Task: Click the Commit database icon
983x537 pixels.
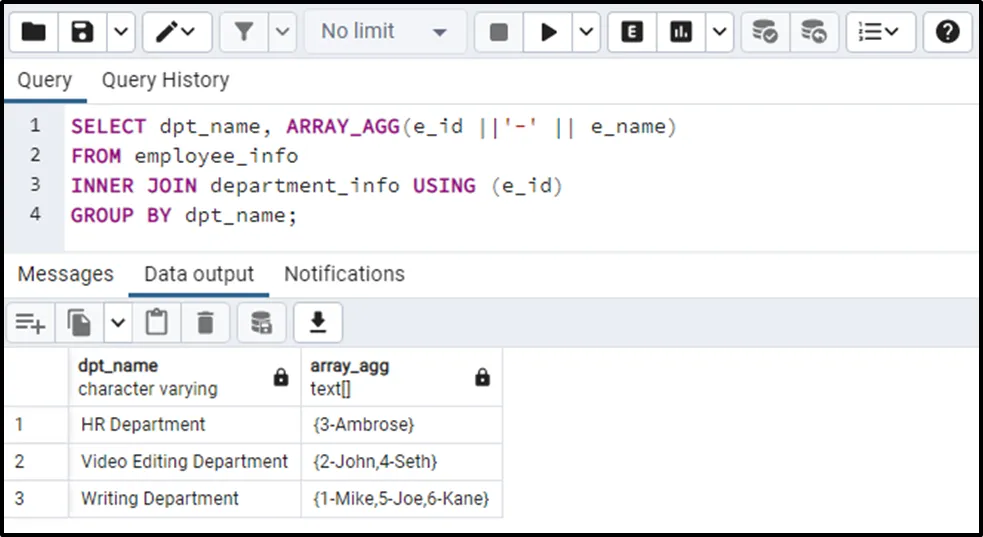Action: (765, 32)
